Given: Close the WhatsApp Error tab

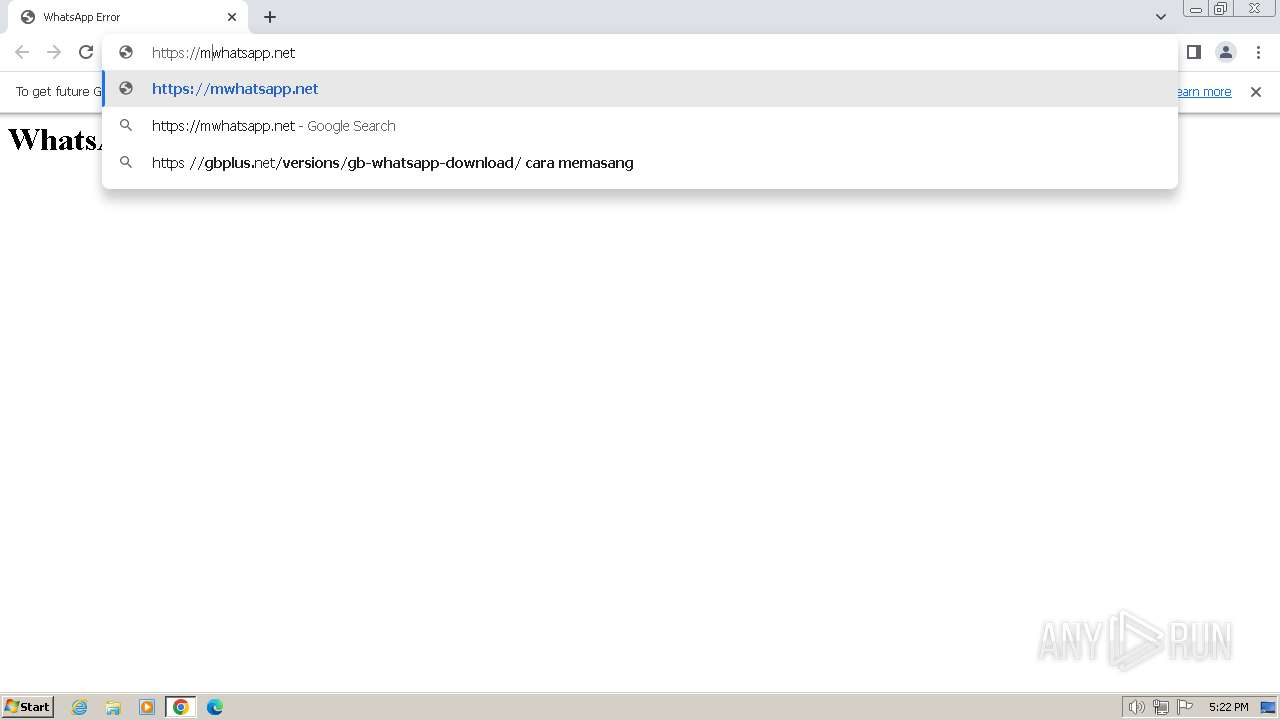Looking at the screenshot, I should click(x=232, y=17).
